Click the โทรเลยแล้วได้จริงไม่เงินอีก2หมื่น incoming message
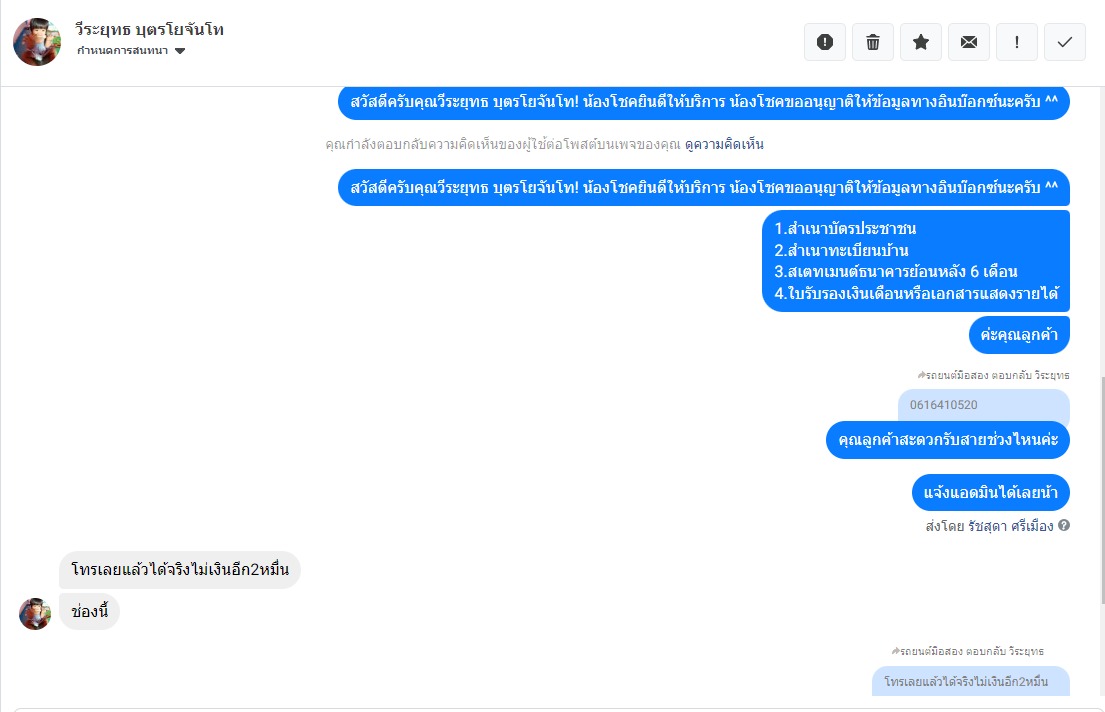Image resolution: width=1105 pixels, height=712 pixels. pos(180,570)
